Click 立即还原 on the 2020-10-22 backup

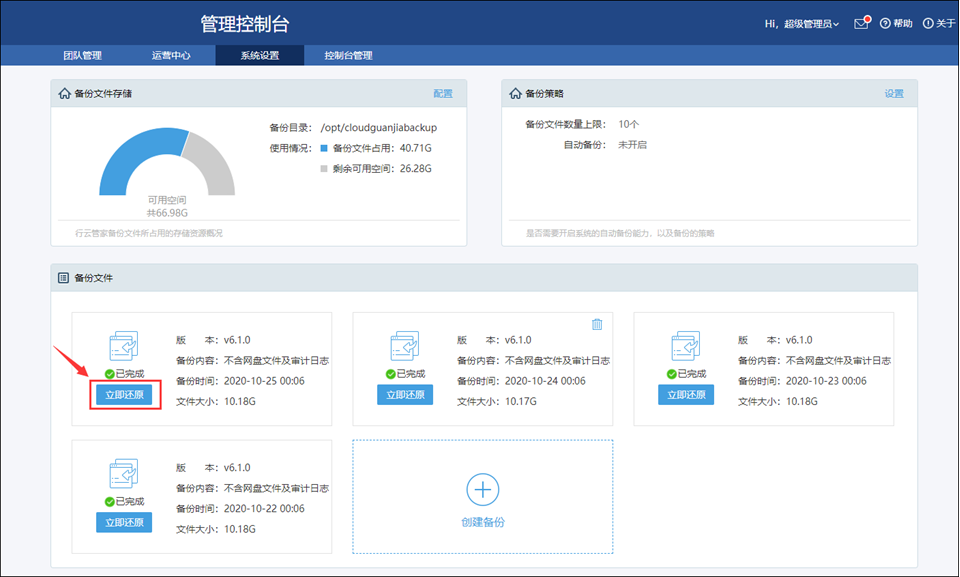124,522
